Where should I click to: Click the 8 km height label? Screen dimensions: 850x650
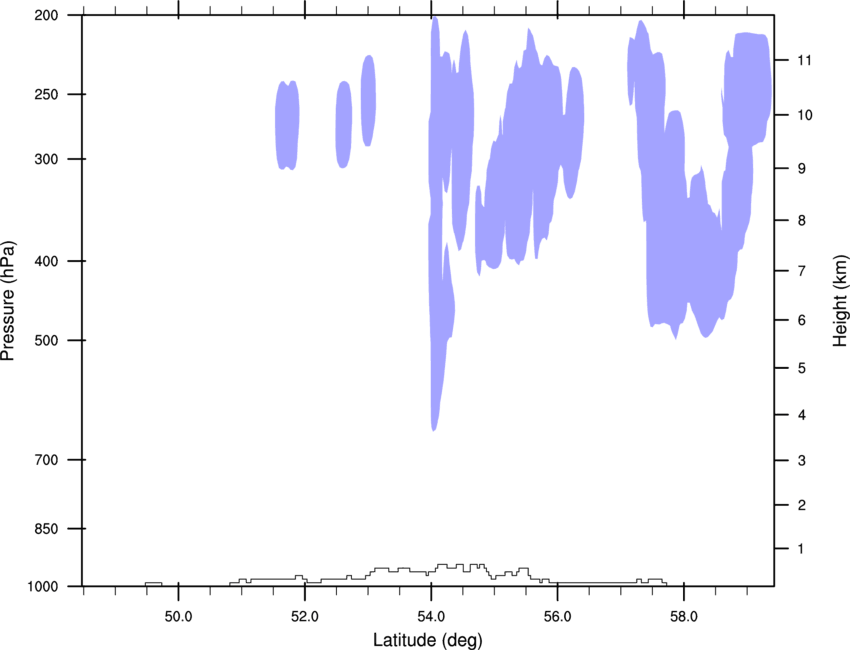(x=802, y=221)
